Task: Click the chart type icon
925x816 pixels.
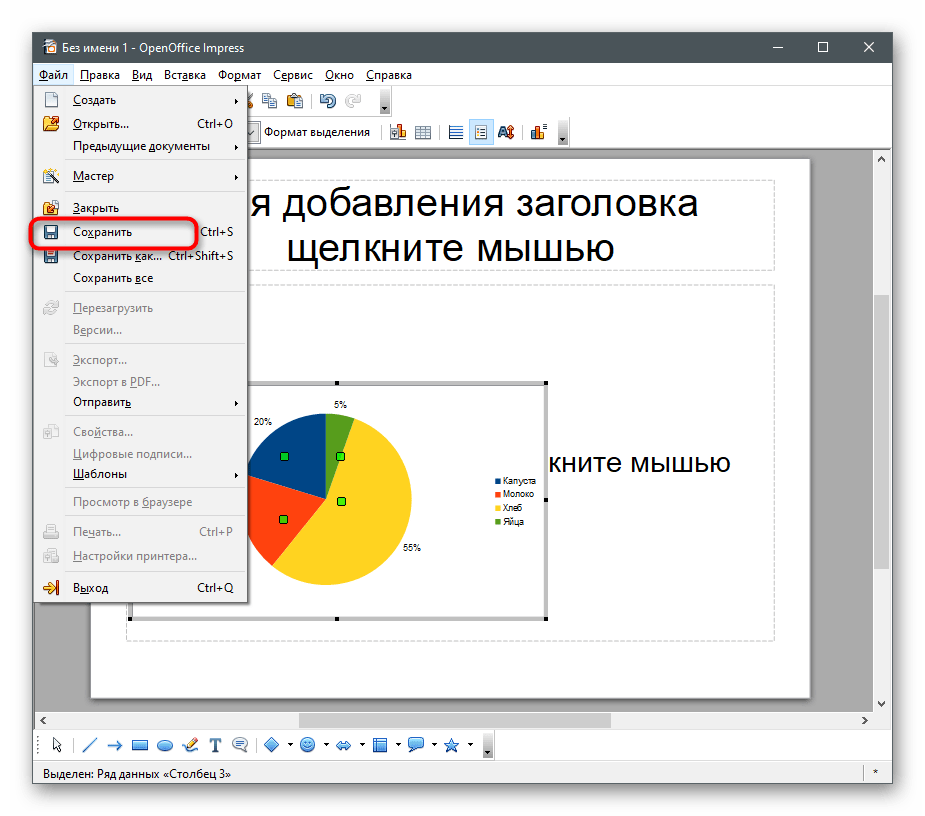Action: pyautogui.click(x=398, y=132)
